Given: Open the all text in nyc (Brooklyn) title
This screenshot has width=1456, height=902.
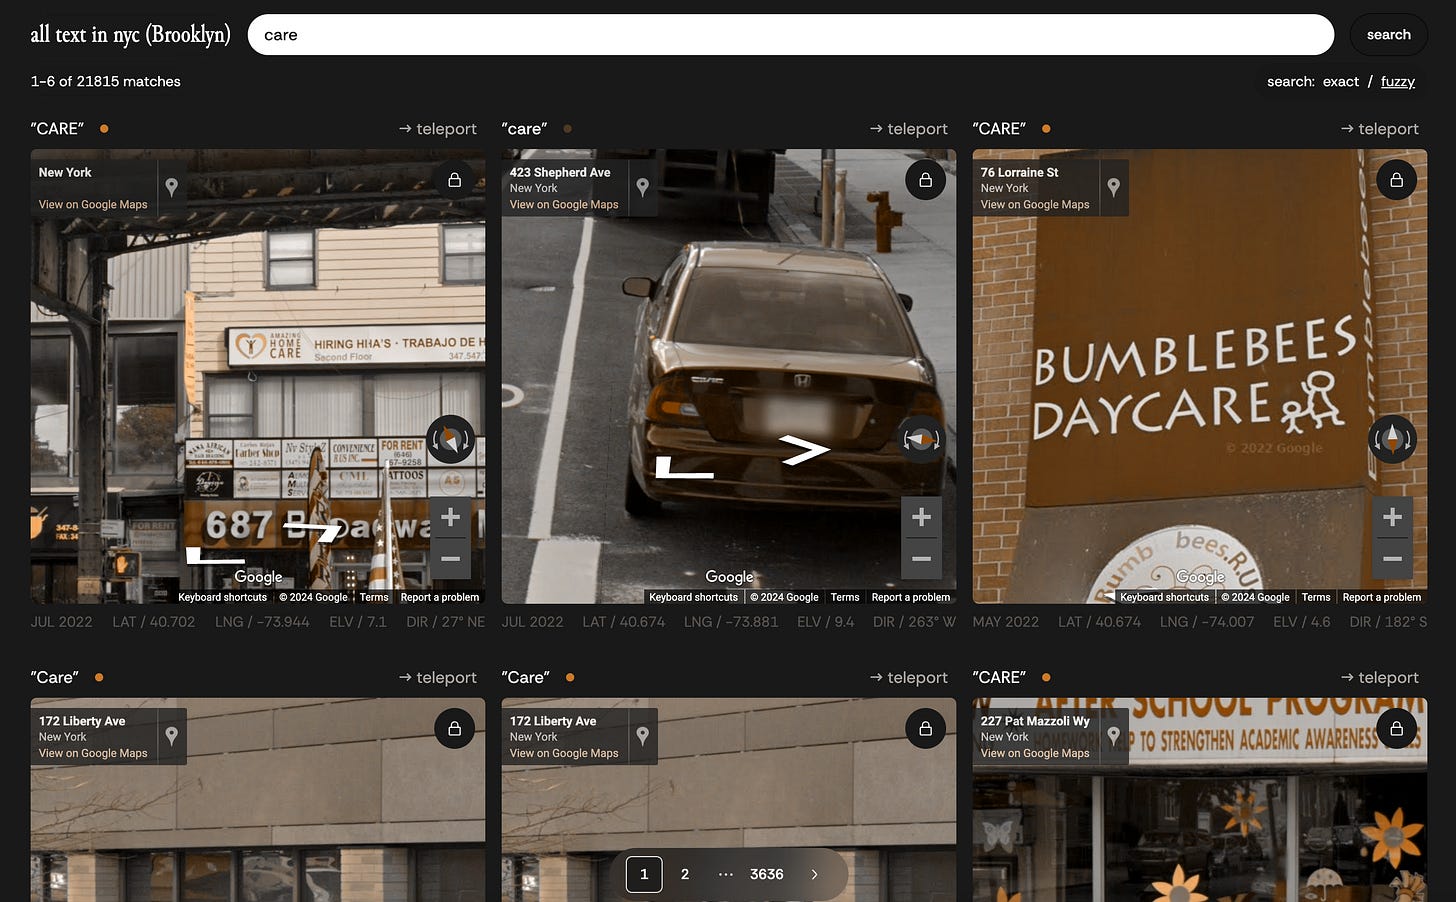Looking at the screenshot, I should pos(130,34).
